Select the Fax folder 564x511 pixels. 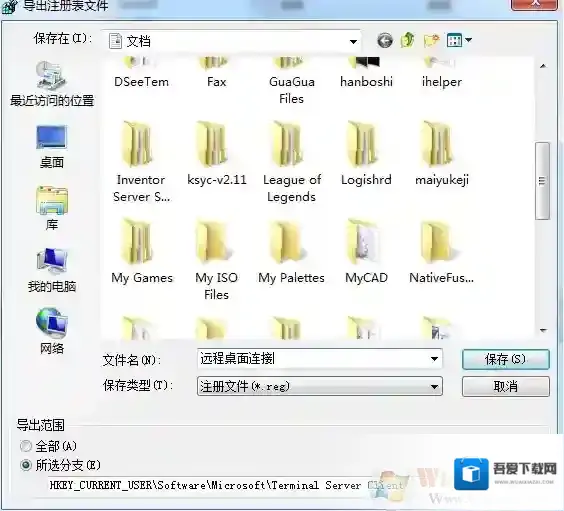pyautogui.click(x=216, y=73)
